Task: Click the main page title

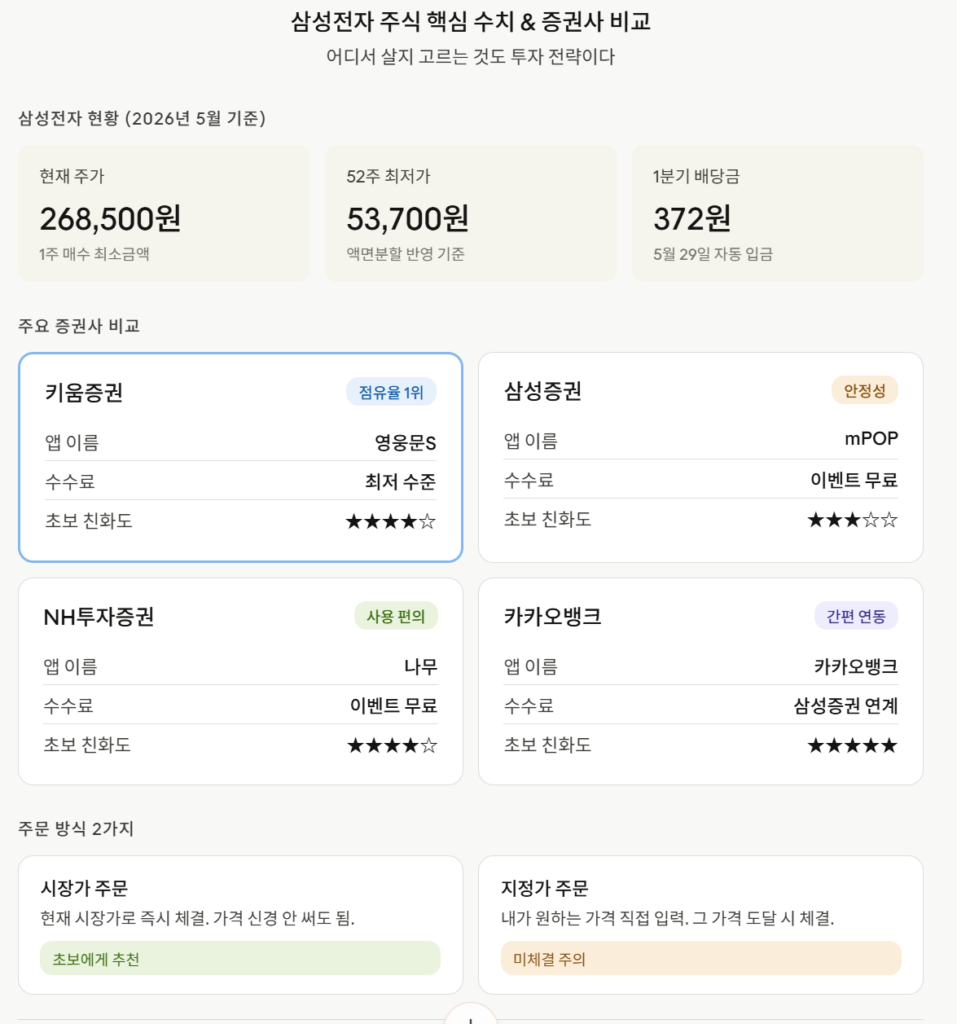Action: (x=470, y=22)
